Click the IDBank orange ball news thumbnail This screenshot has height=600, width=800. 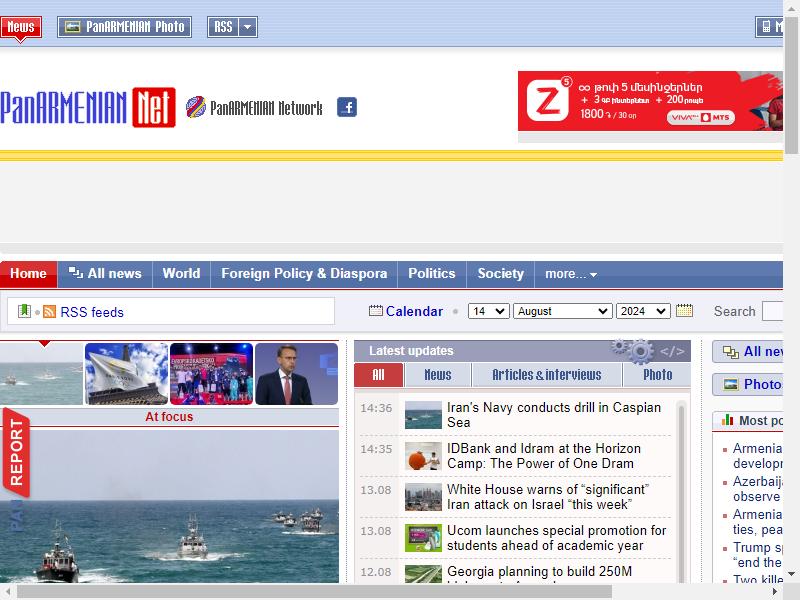[423, 456]
